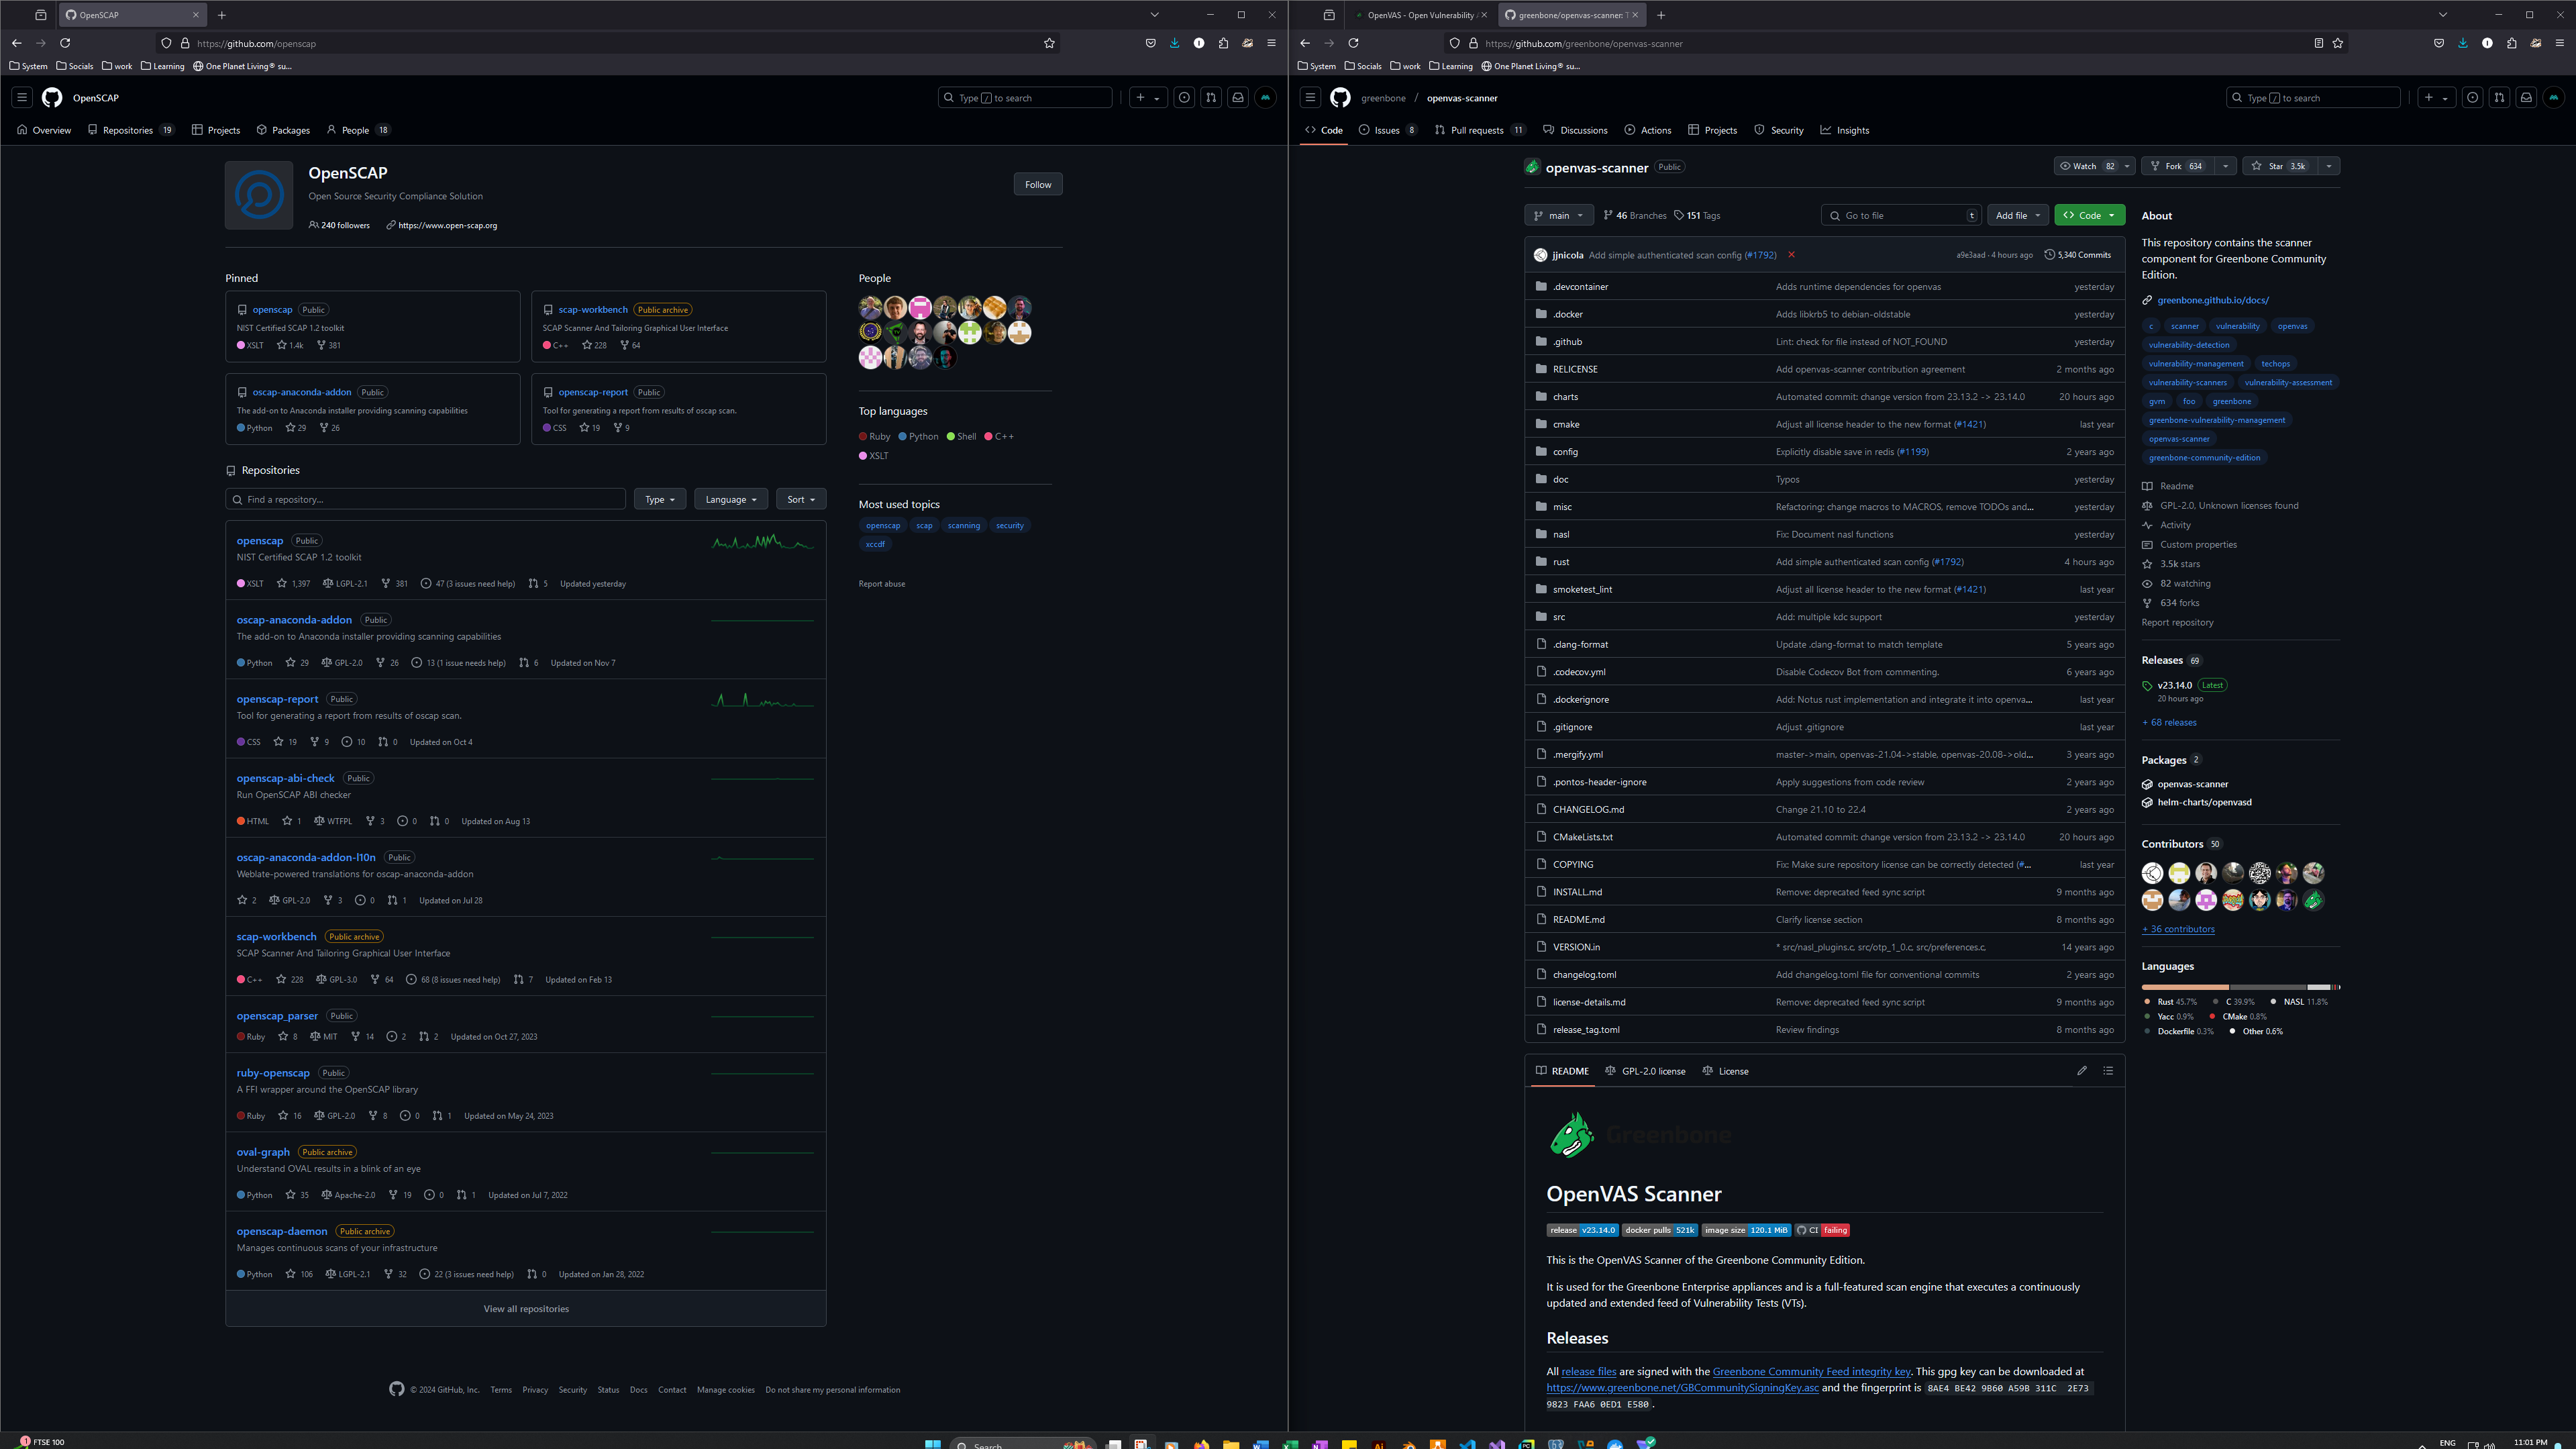Open Issues tab of openvas-scanner
The width and height of the screenshot is (2576, 1449).
1388,130
